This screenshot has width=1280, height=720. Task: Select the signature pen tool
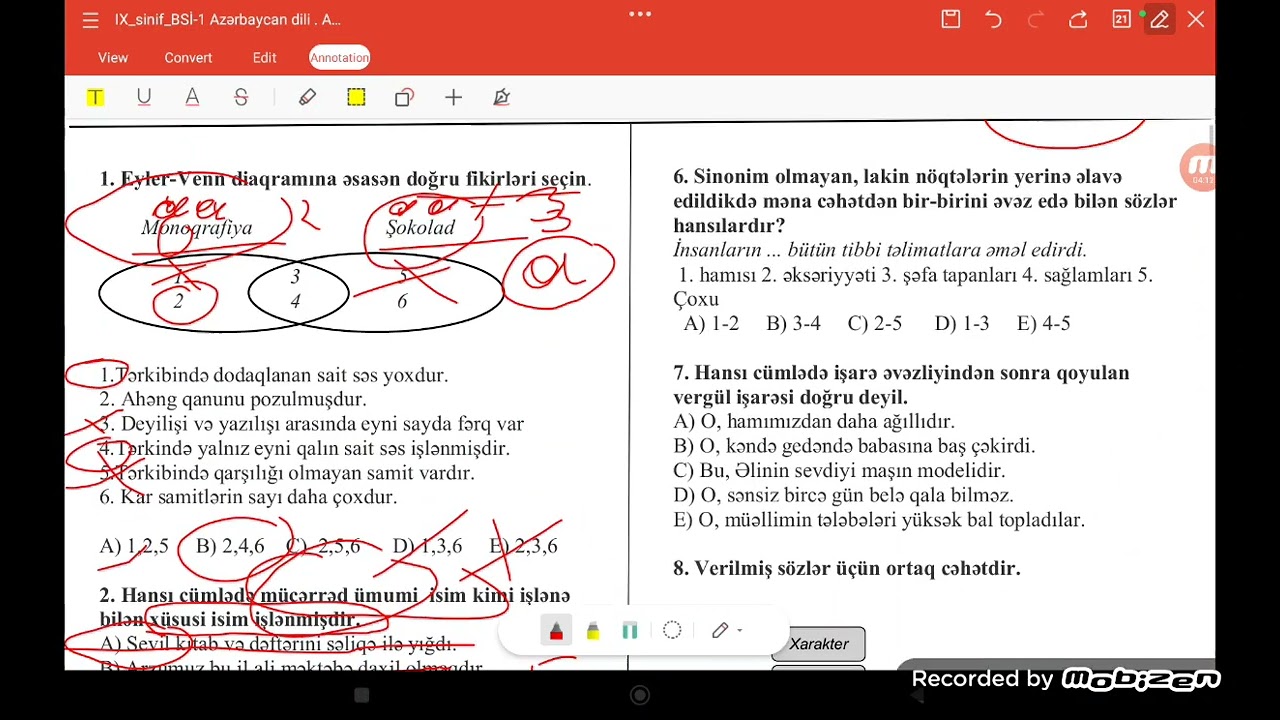(502, 97)
